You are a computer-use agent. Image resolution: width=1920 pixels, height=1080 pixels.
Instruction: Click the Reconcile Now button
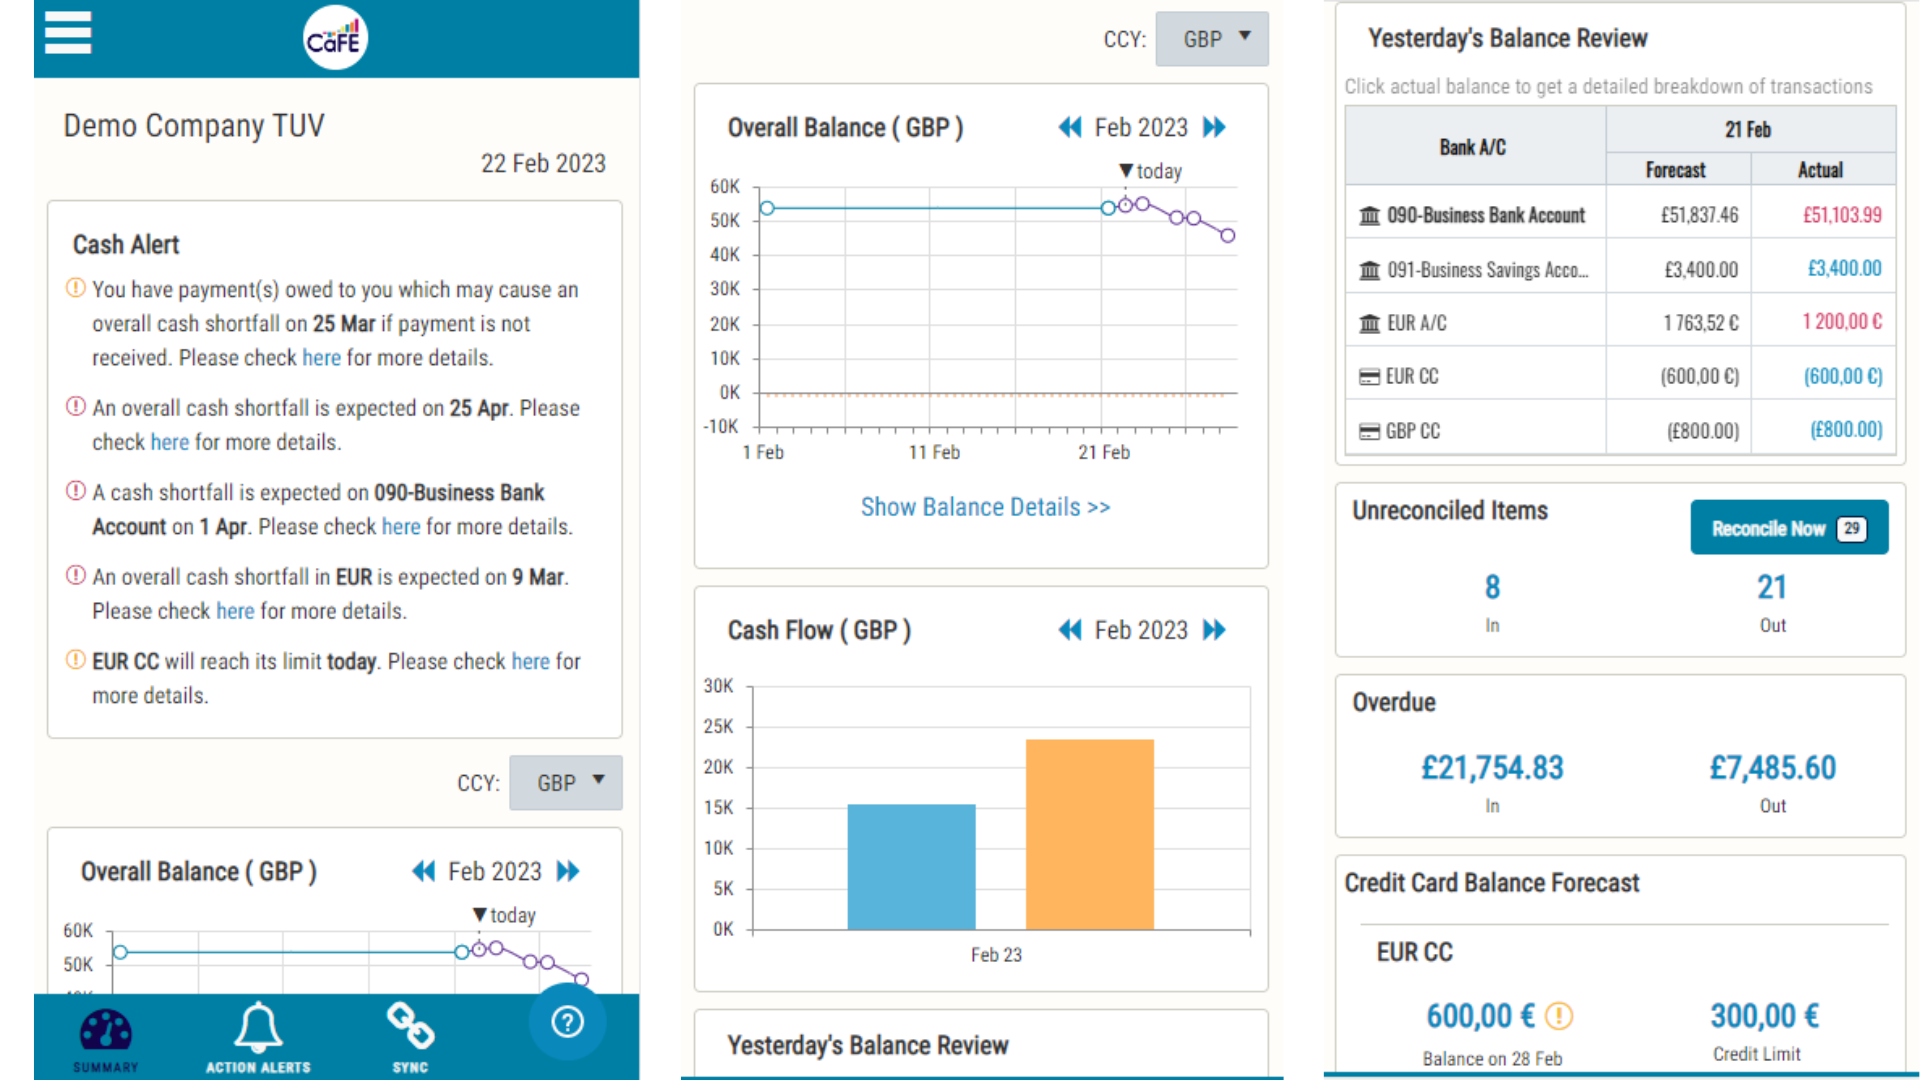pyautogui.click(x=1789, y=527)
